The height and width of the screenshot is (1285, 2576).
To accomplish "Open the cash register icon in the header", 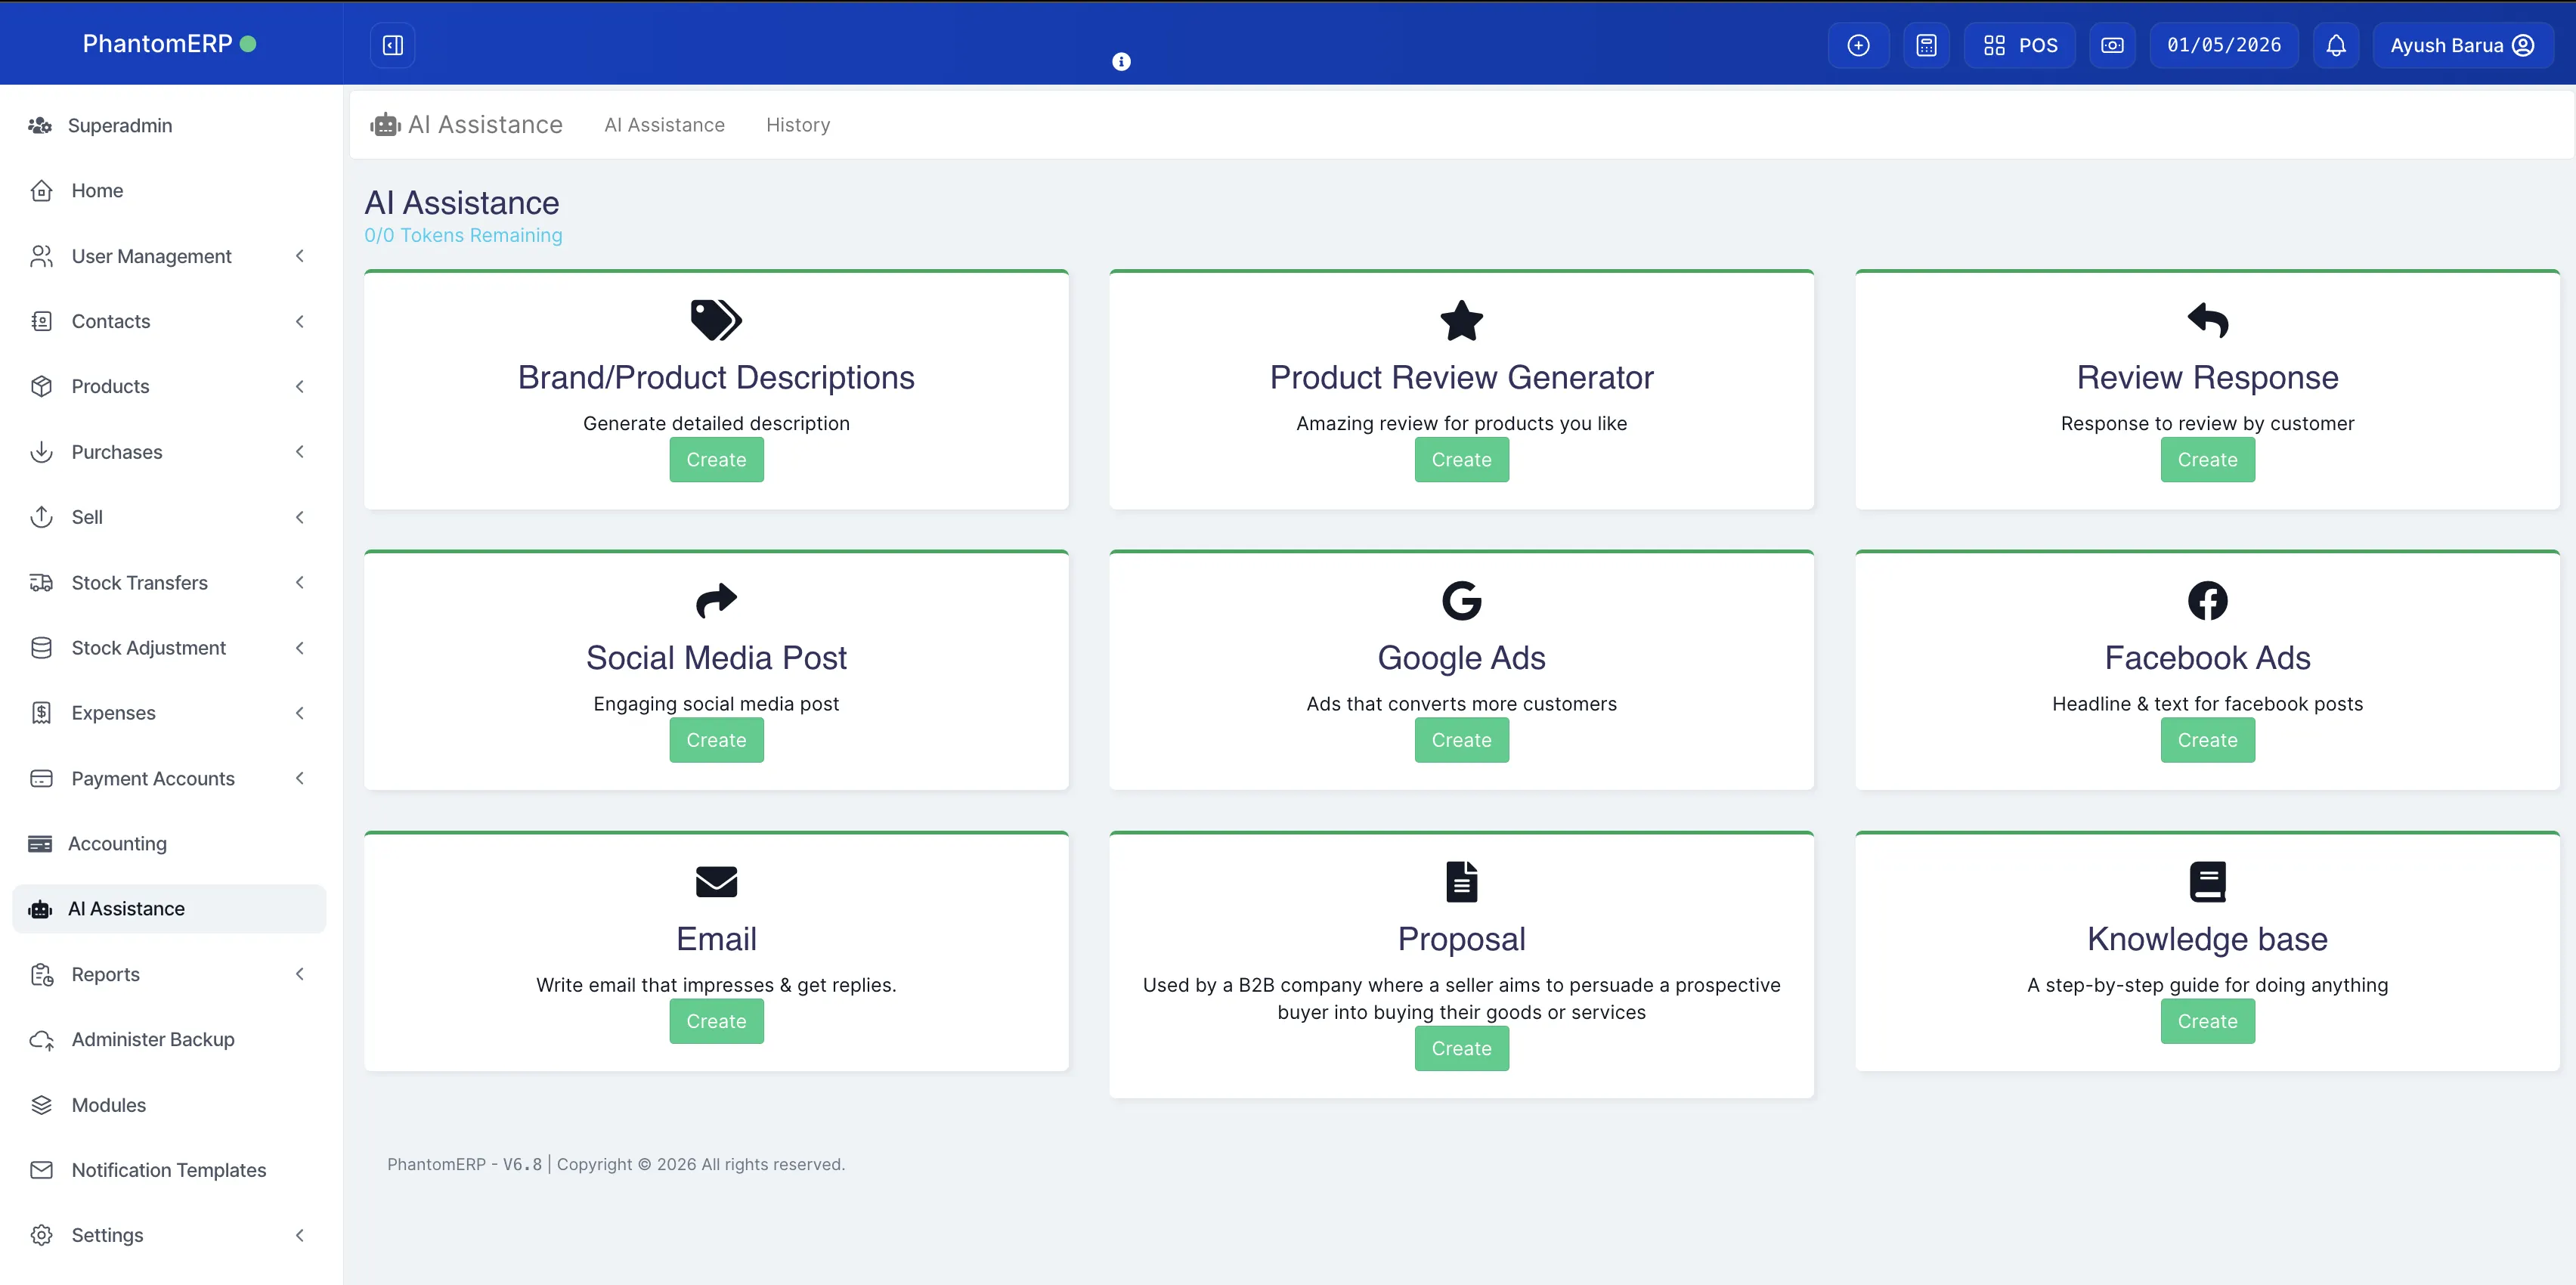I will point(2112,44).
